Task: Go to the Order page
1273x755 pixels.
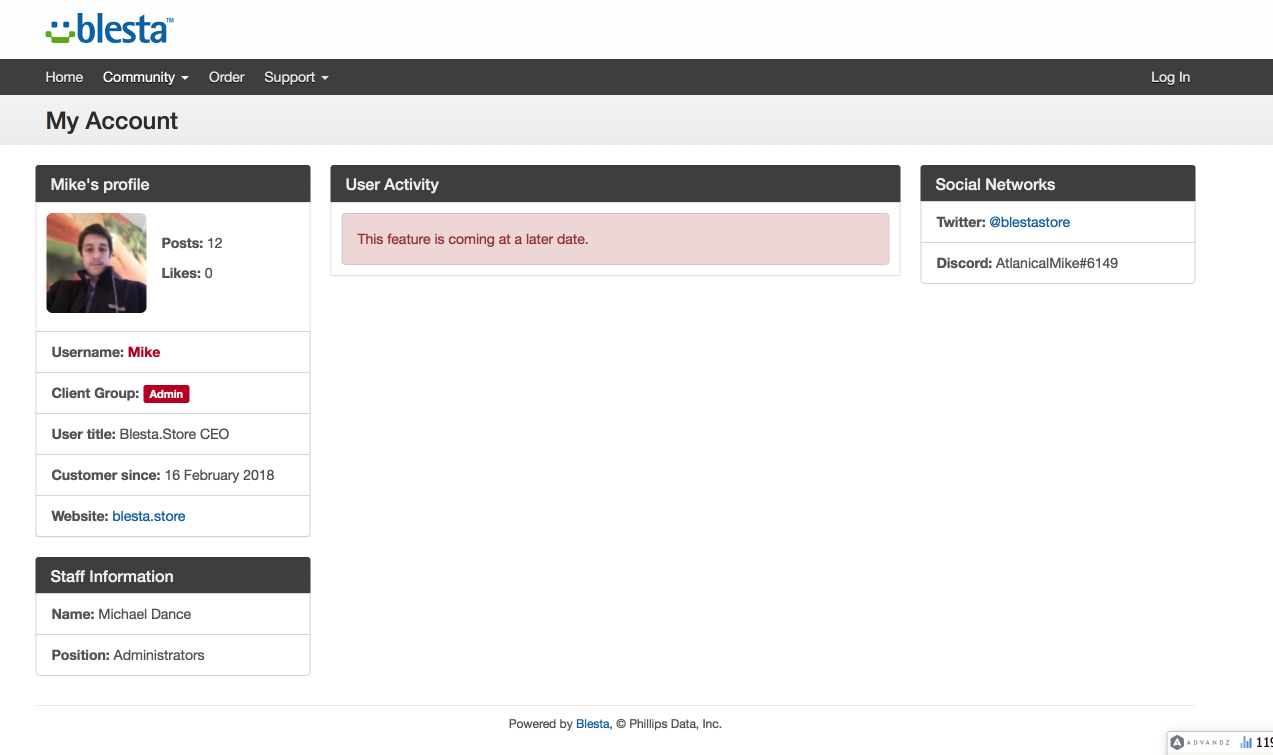Action: 227,77
